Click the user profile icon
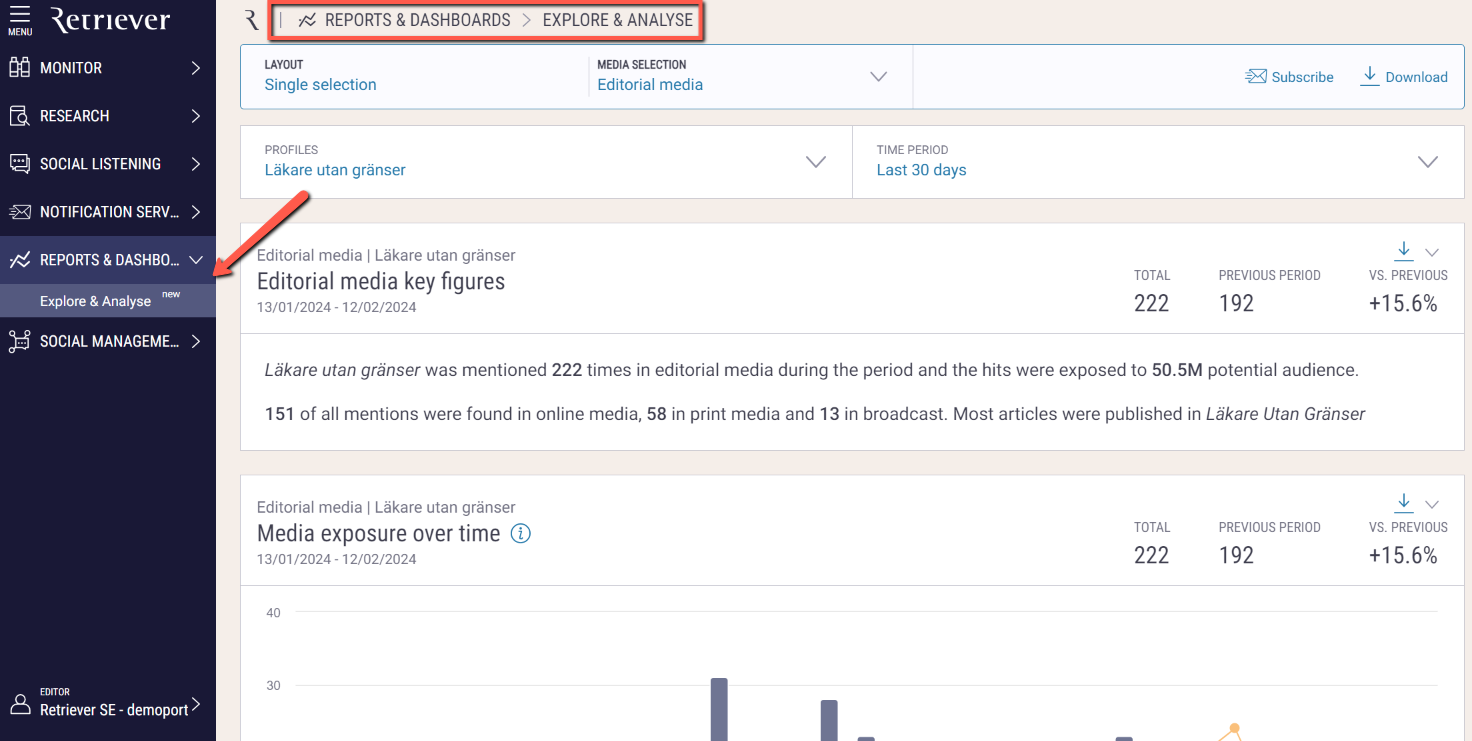Viewport: 1472px width, 741px height. coord(20,703)
